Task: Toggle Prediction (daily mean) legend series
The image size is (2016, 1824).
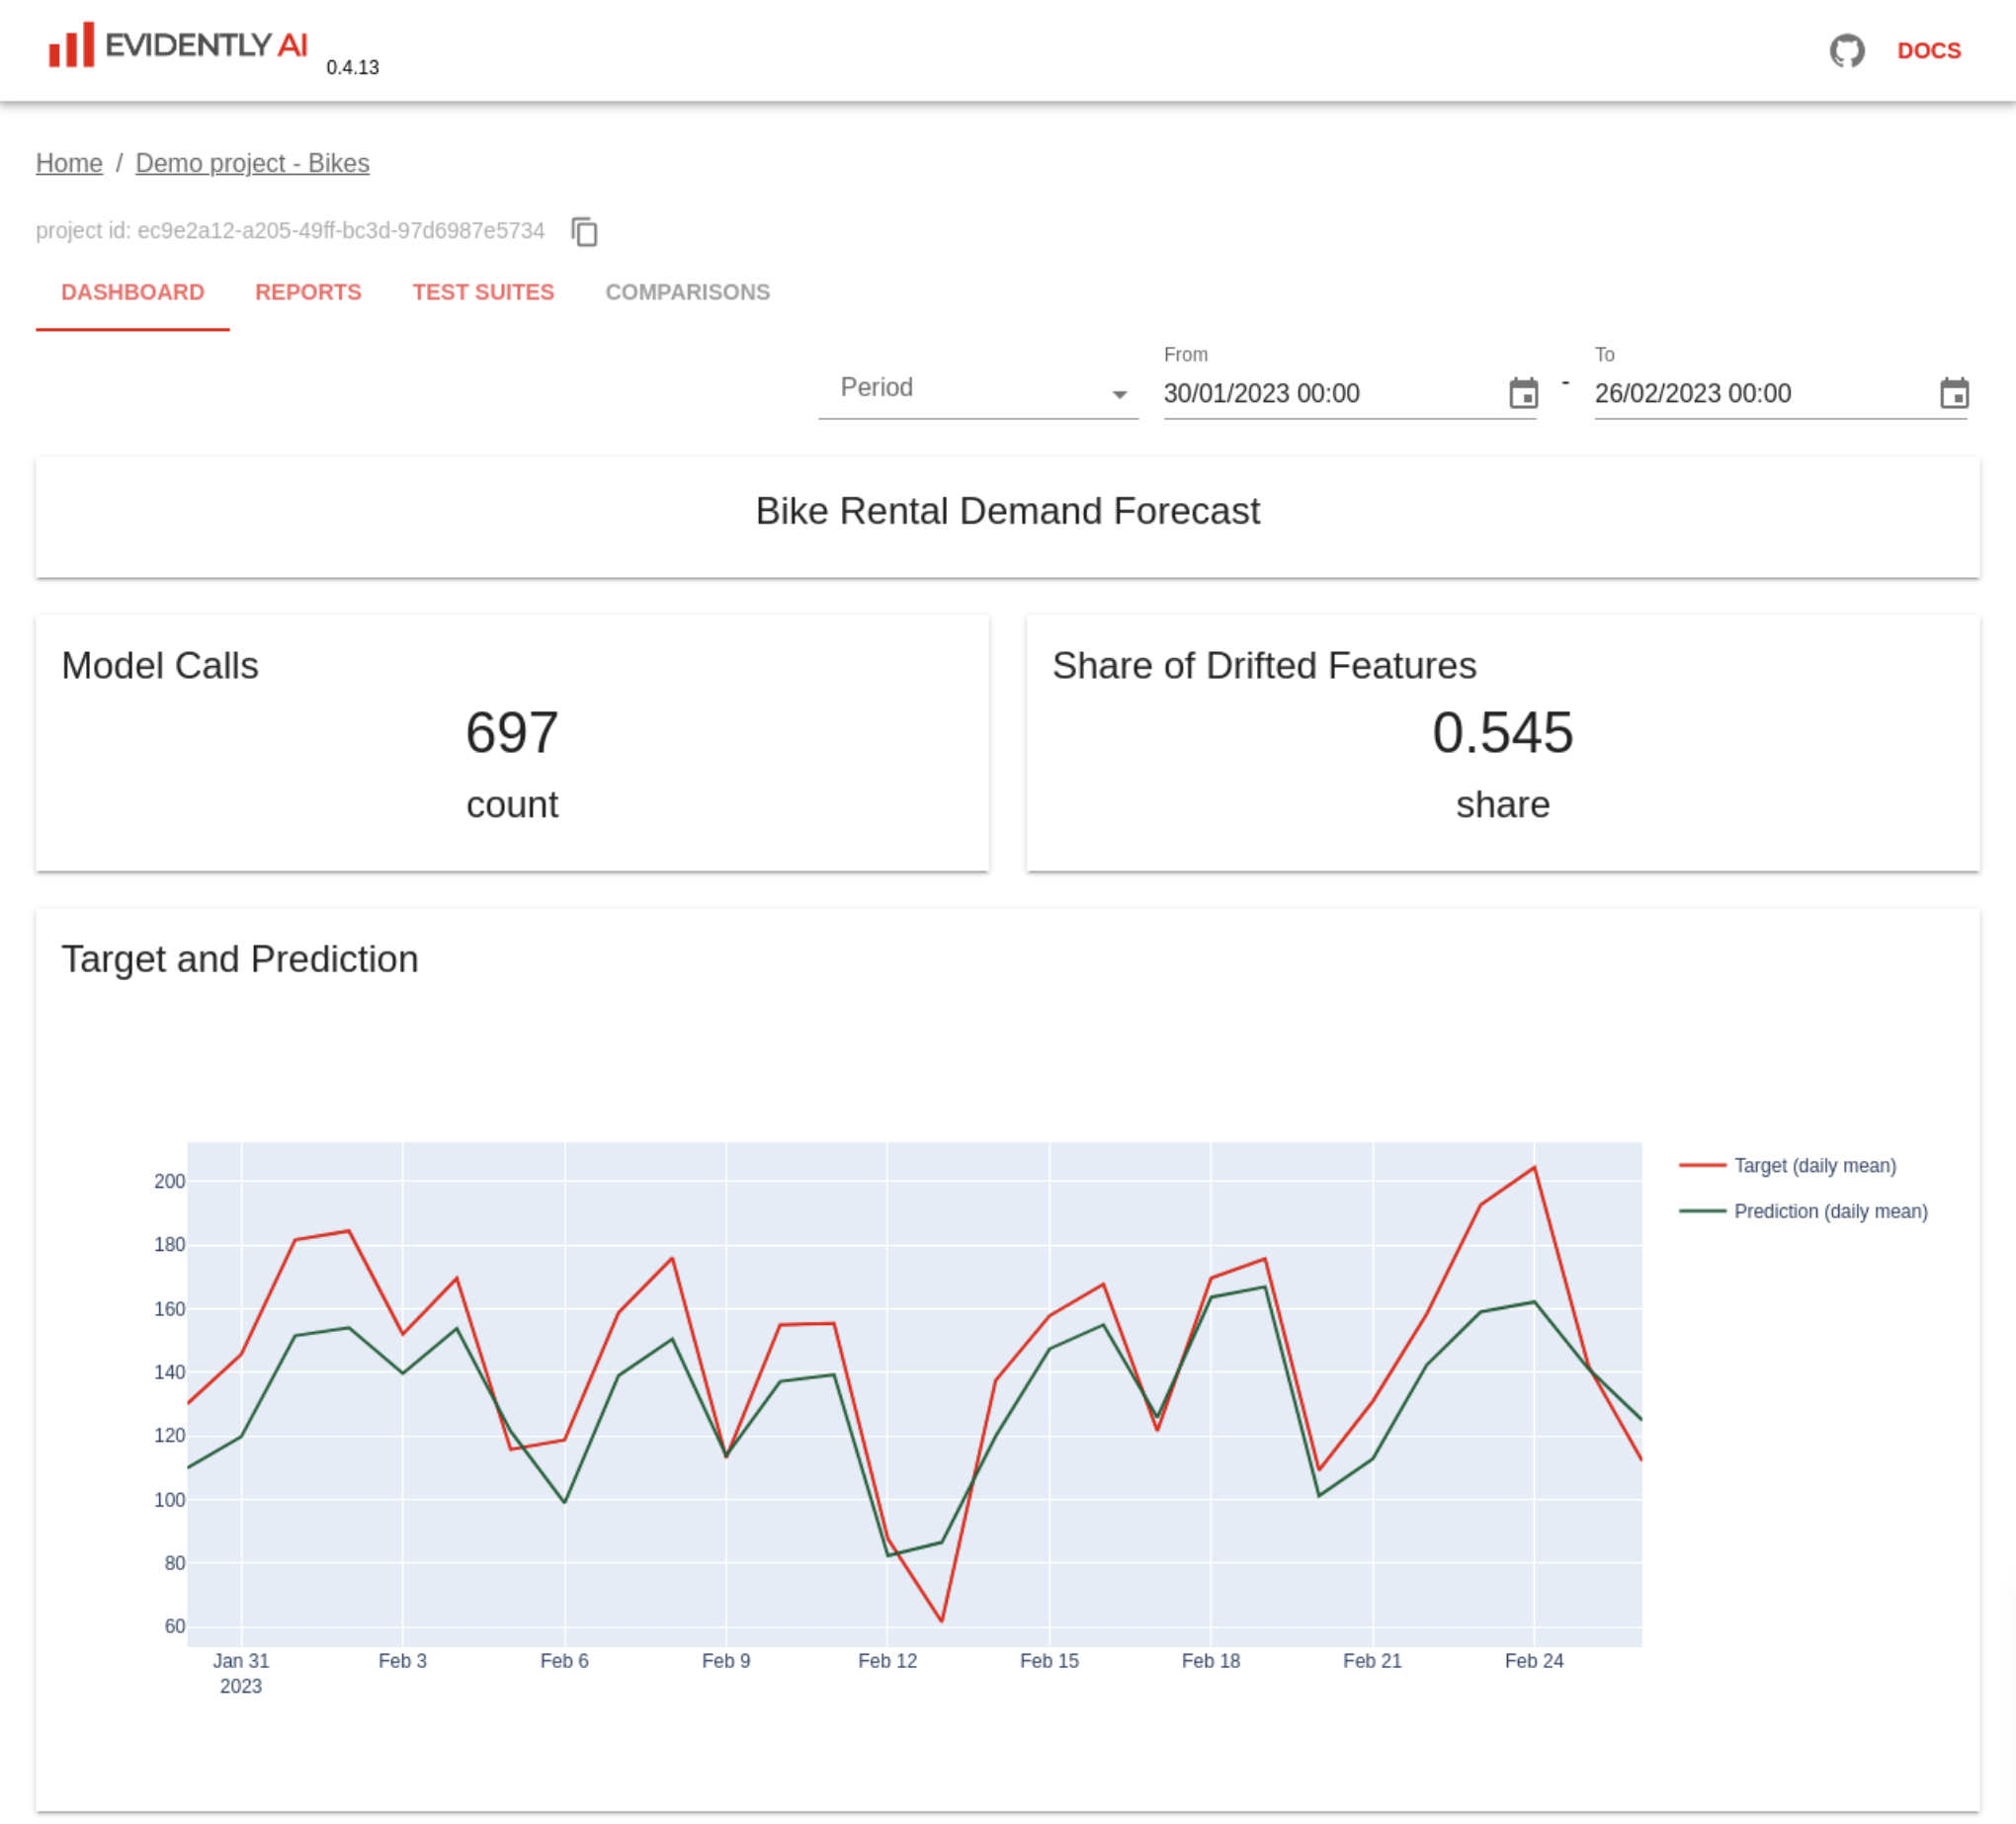Action: point(1830,1211)
